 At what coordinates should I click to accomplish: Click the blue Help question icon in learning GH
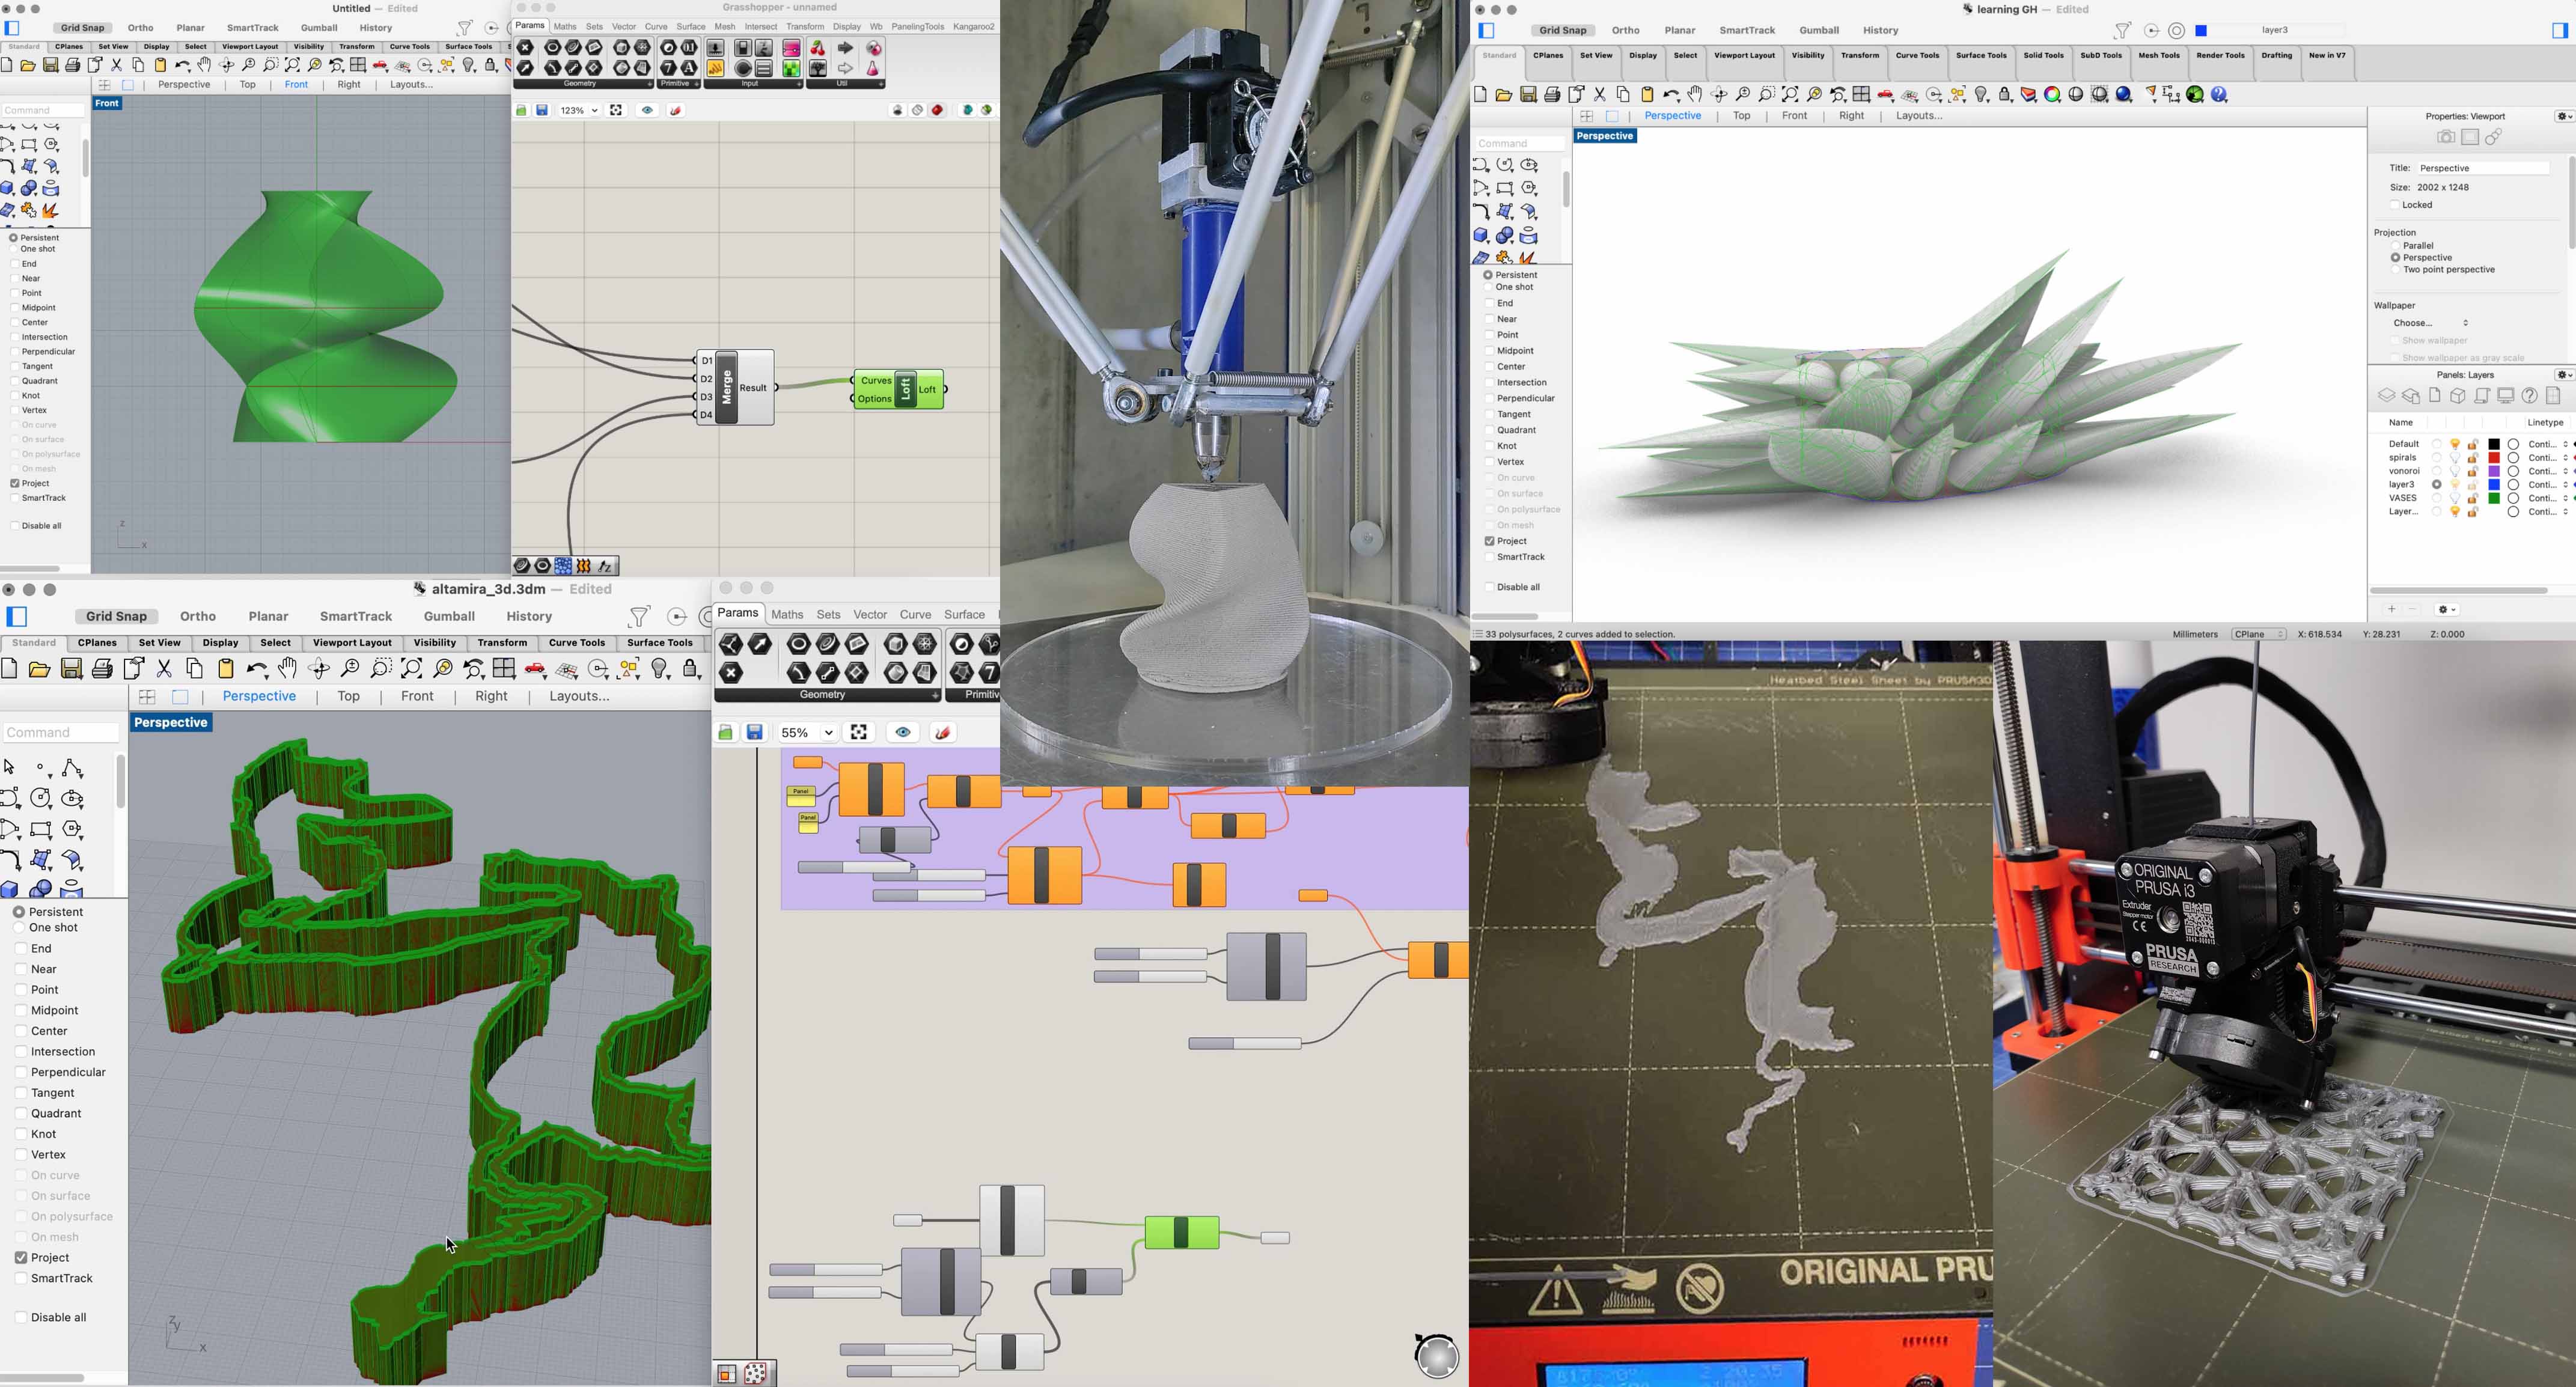(x=2220, y=95)
